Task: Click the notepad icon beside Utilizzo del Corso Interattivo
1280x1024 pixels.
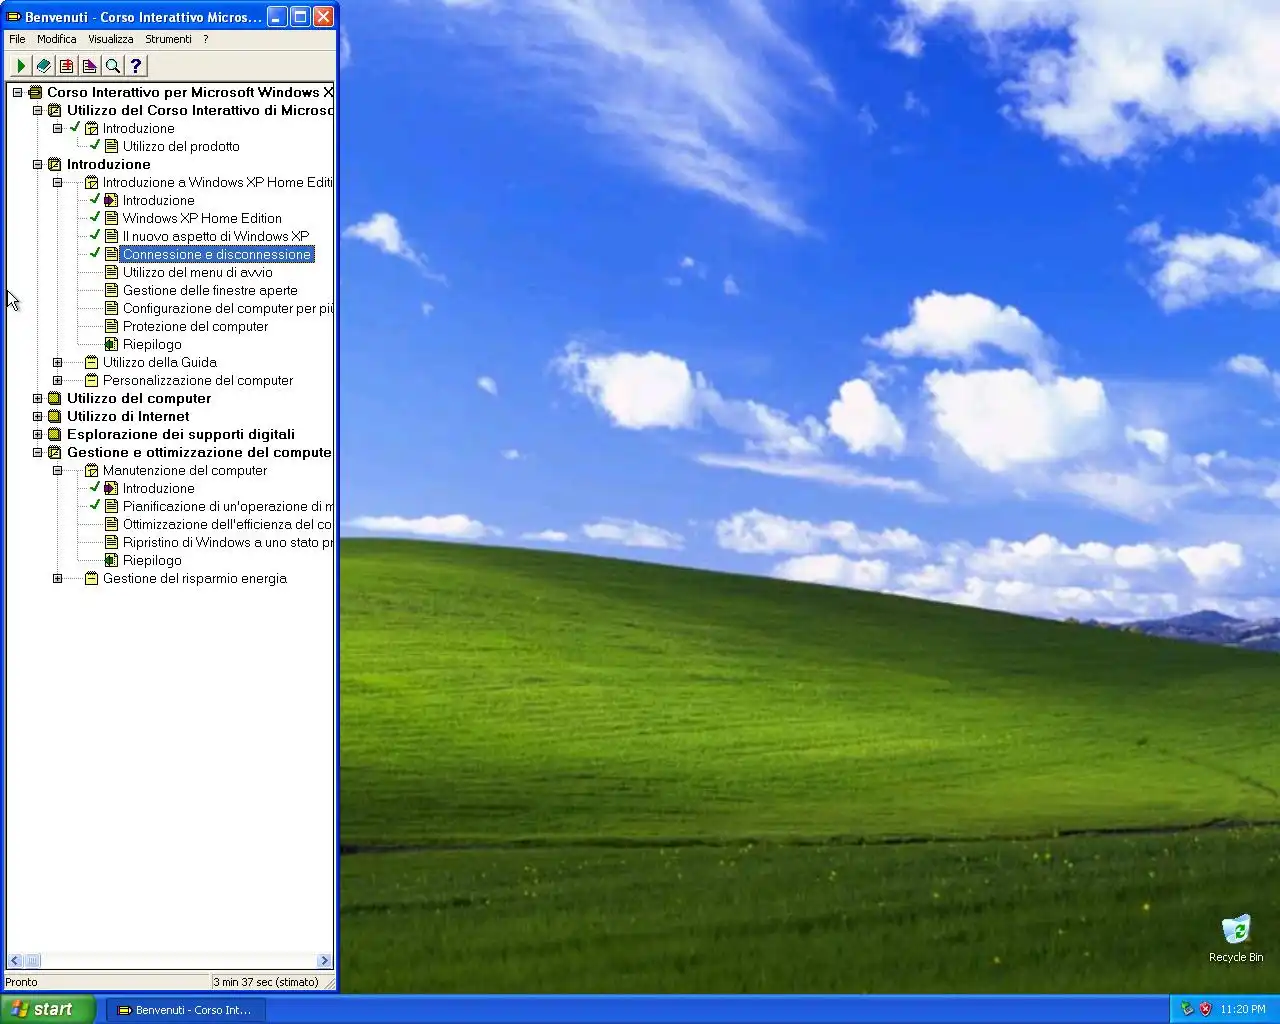Action: click(55, 110)
